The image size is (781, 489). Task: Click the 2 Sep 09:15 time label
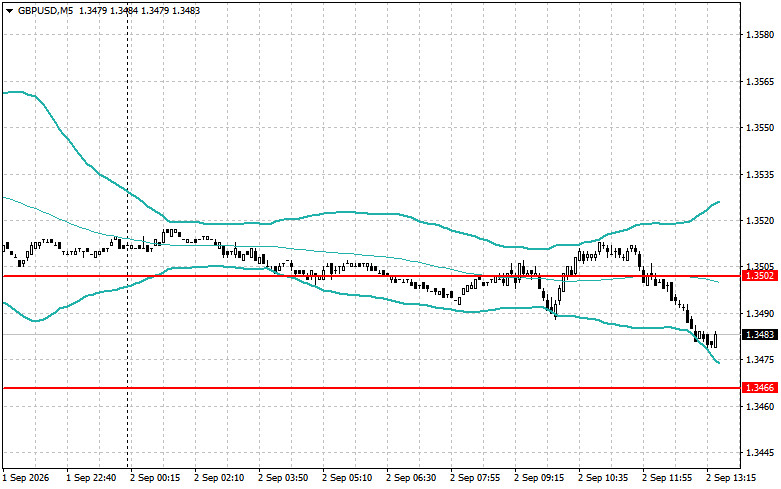[x=539, y=478]
